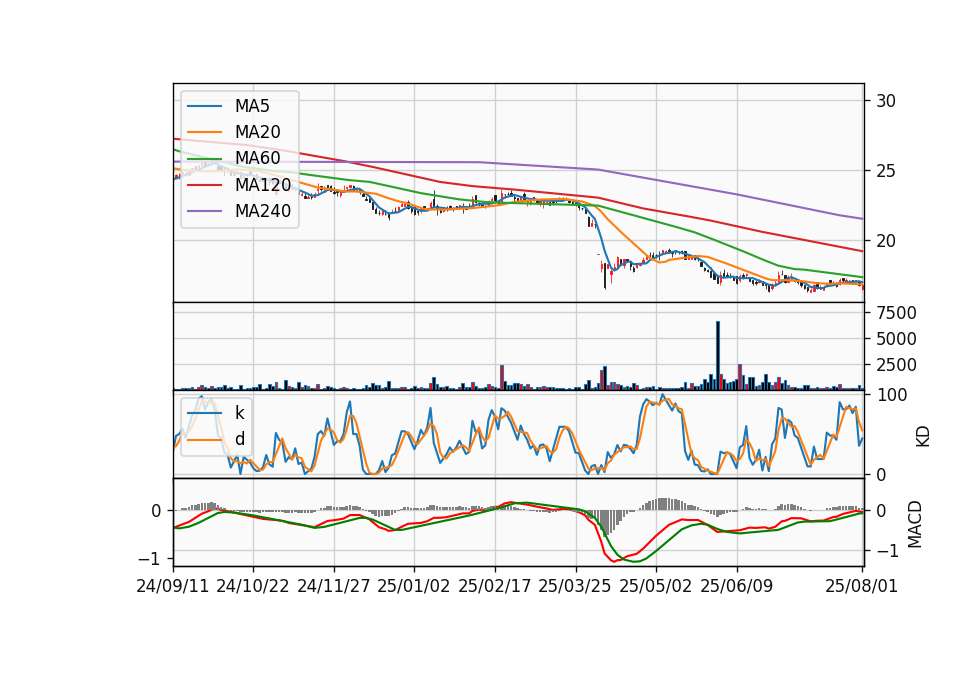Click the 25/03/25 date label

click(x=575, y=586)
